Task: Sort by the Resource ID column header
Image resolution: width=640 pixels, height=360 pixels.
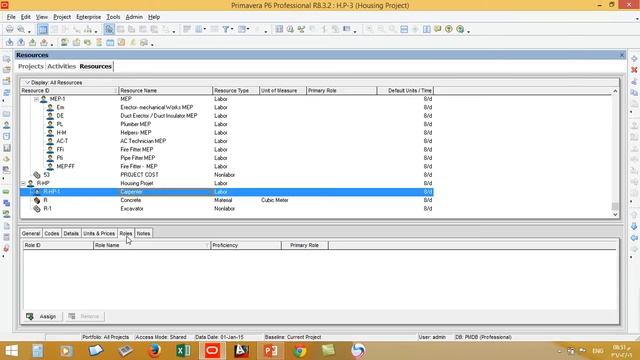Action: [x=69, y=91]
